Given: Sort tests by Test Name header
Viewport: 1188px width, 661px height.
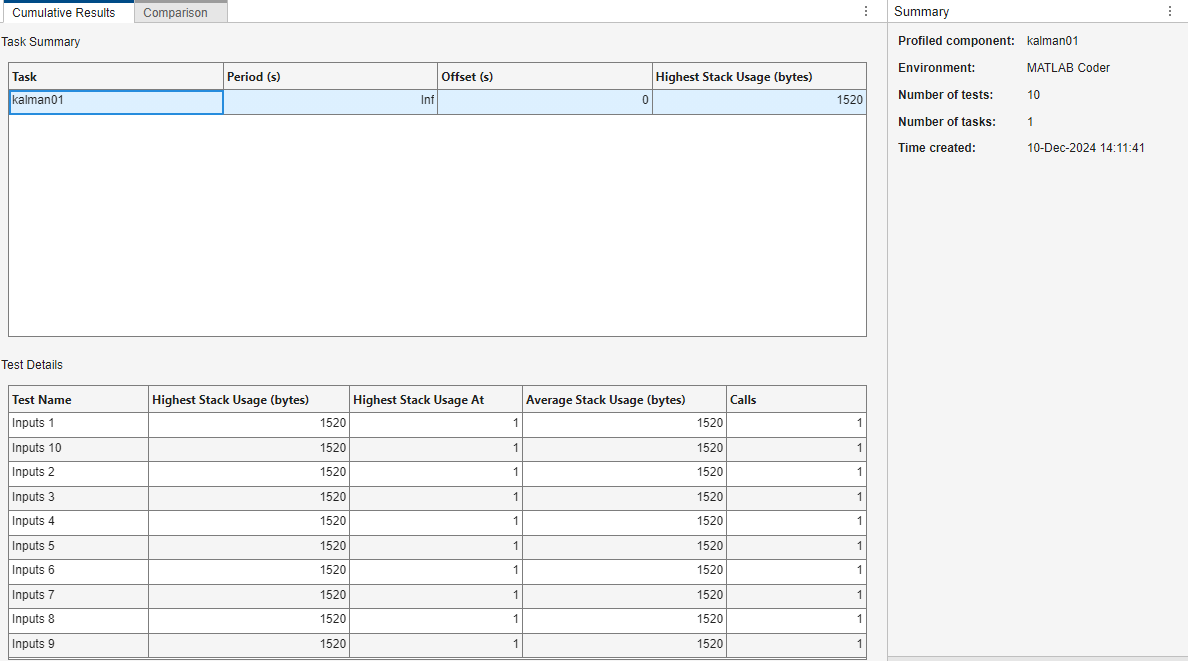Looking at the screenshot, I should pos(78,400).
